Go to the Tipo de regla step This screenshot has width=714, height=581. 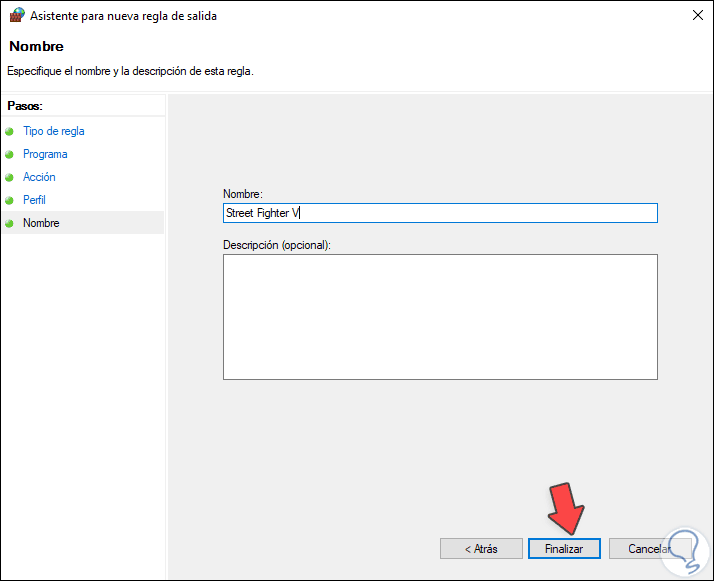coord(54,131)
